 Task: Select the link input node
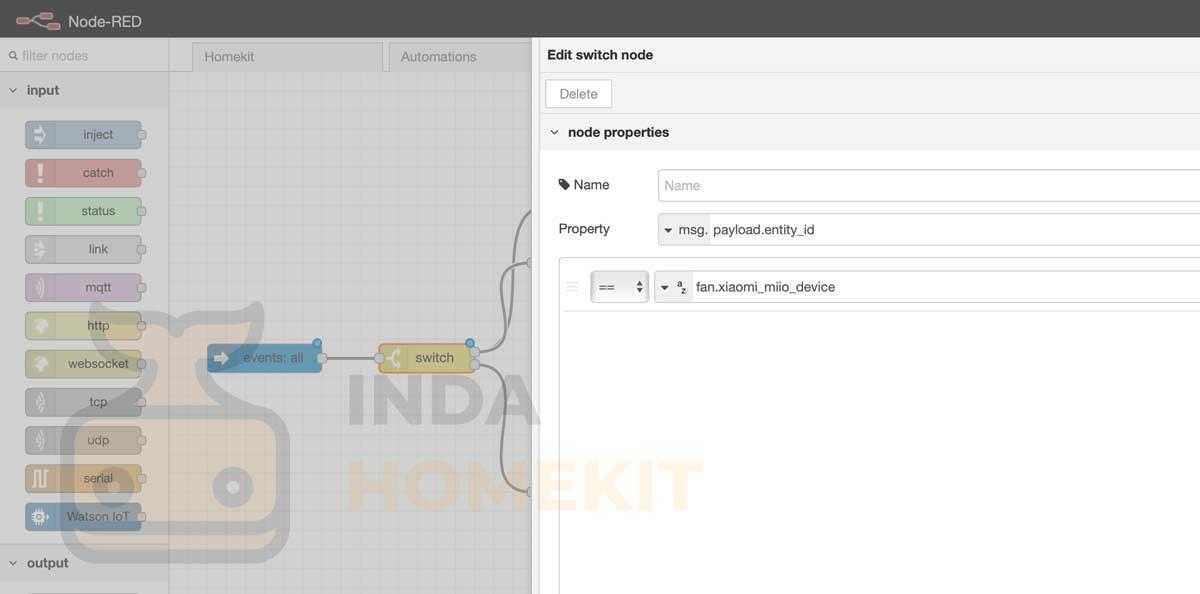point(84,249)
